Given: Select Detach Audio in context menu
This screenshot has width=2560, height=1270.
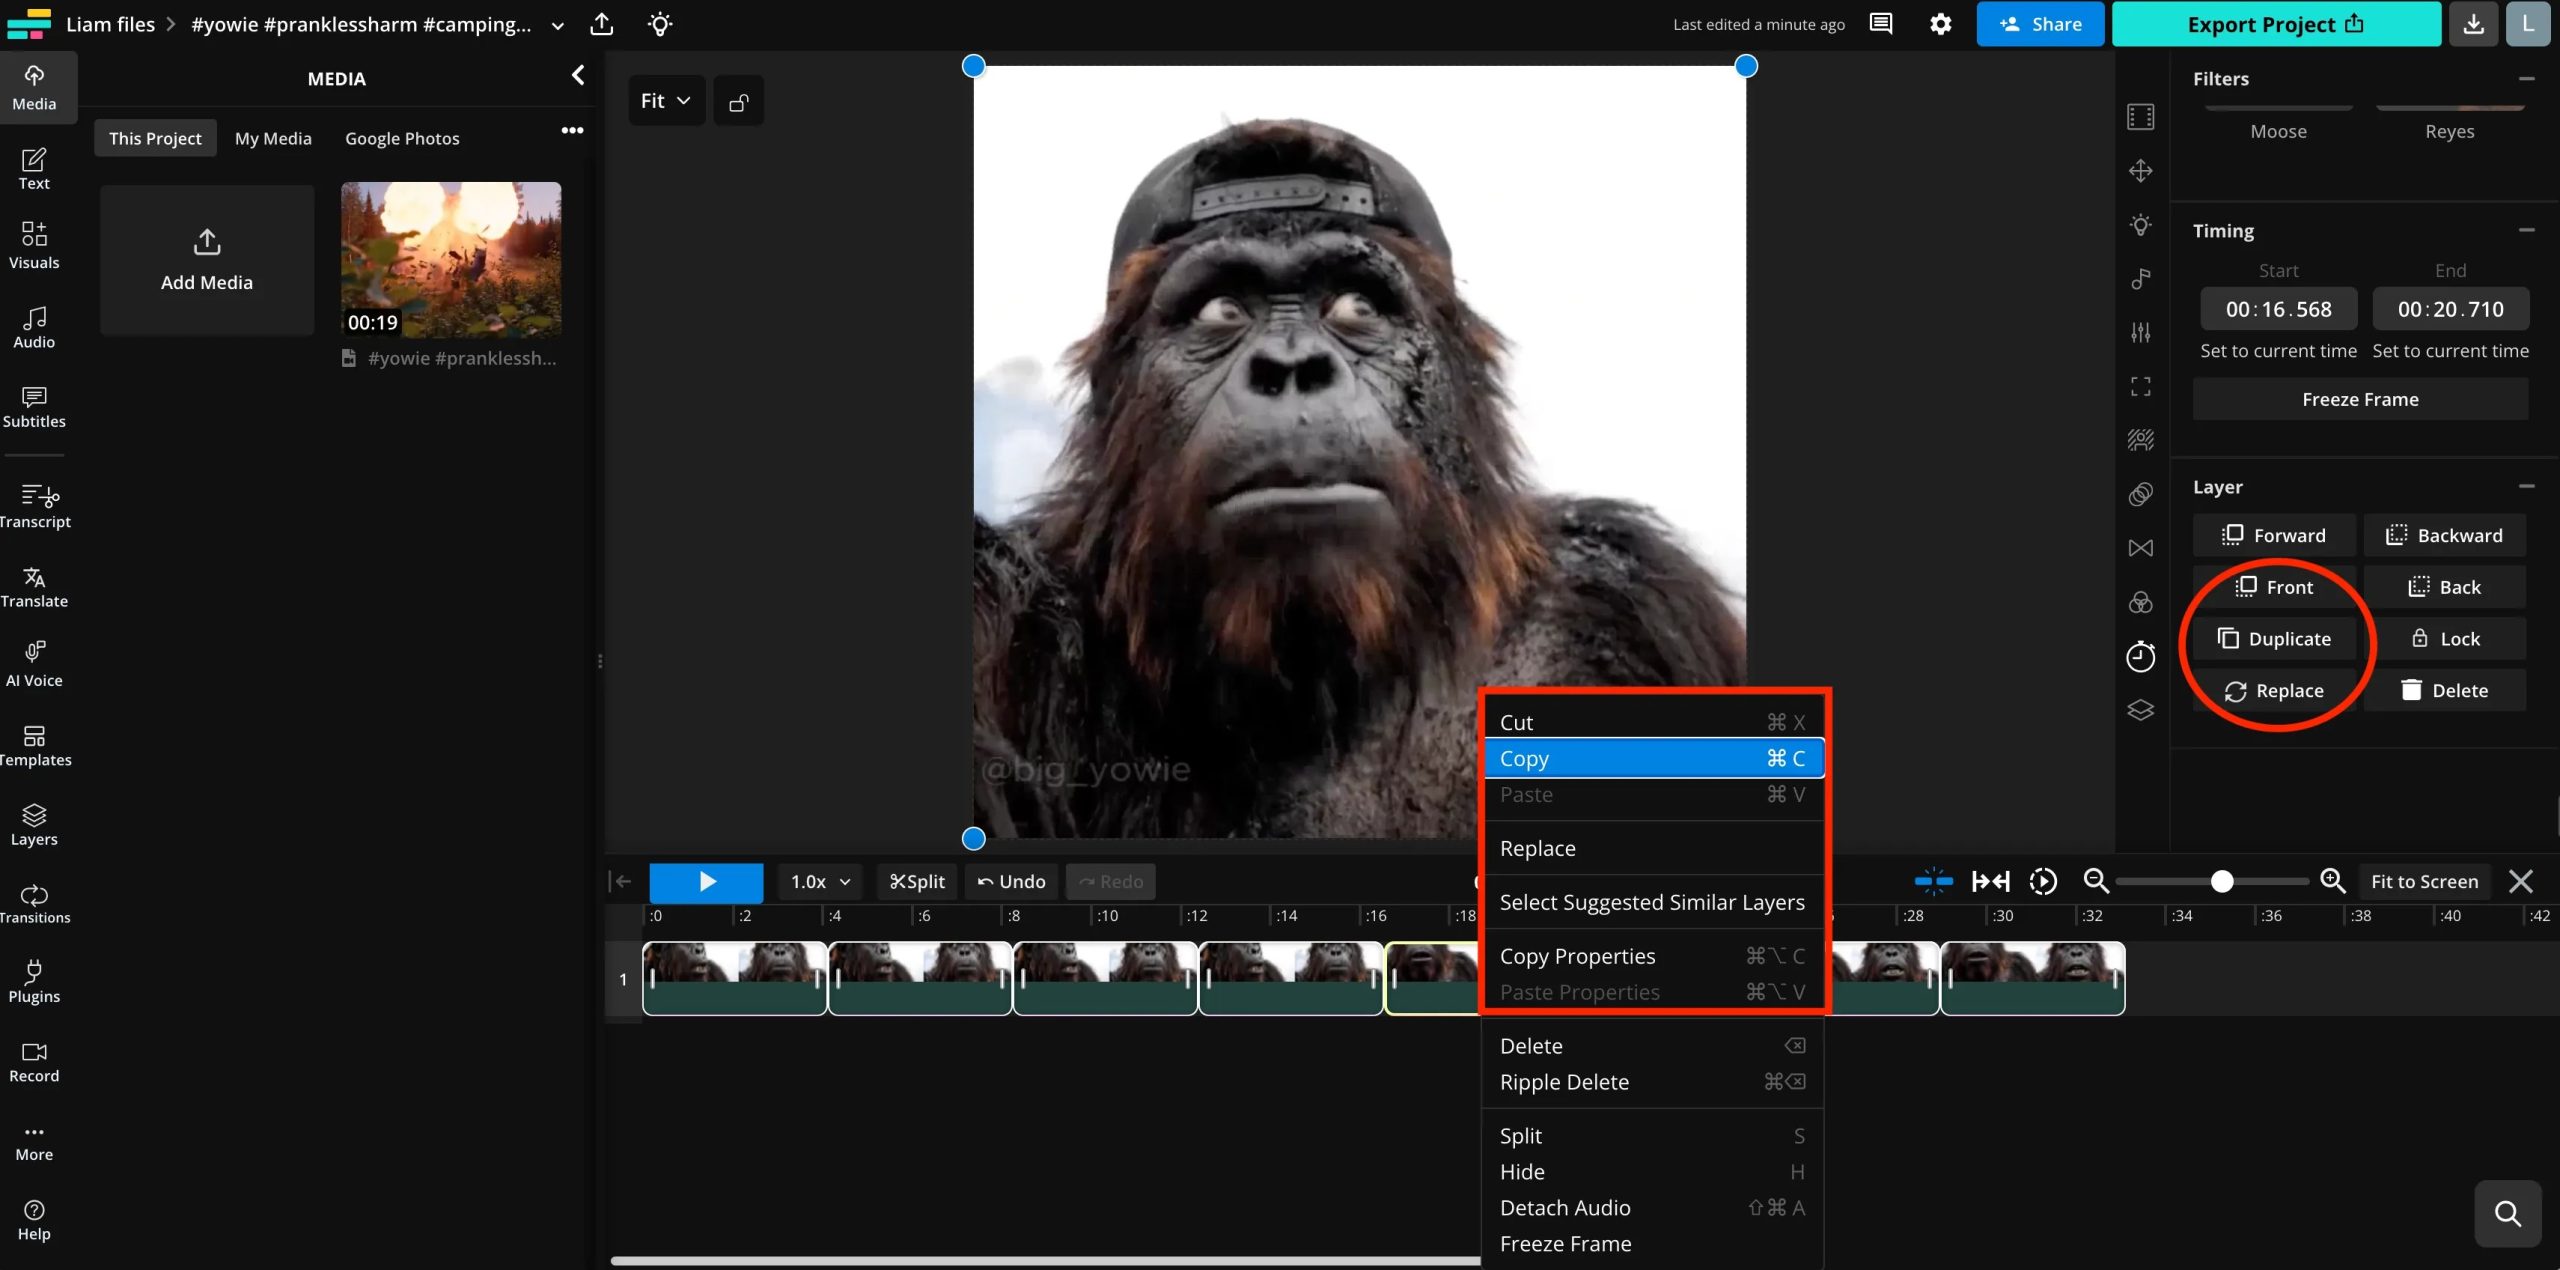Looking at the screenshot, I should click(1653, 1208).
